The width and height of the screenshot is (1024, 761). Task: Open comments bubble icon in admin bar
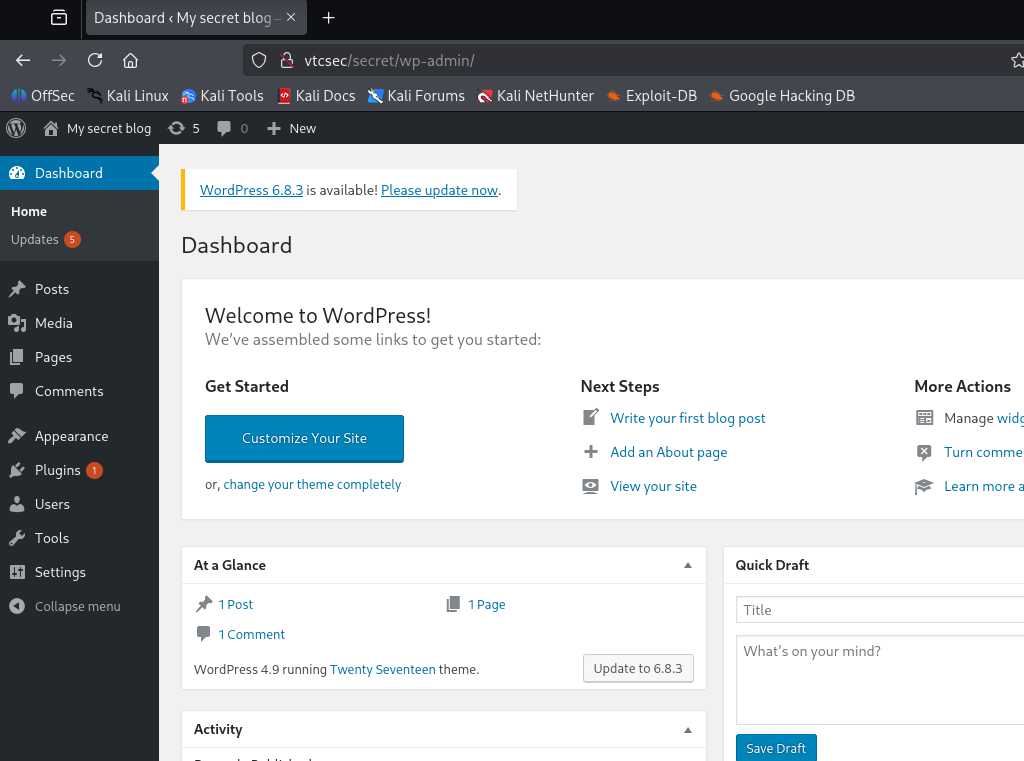pyautogui.click(x=224, y=128)
